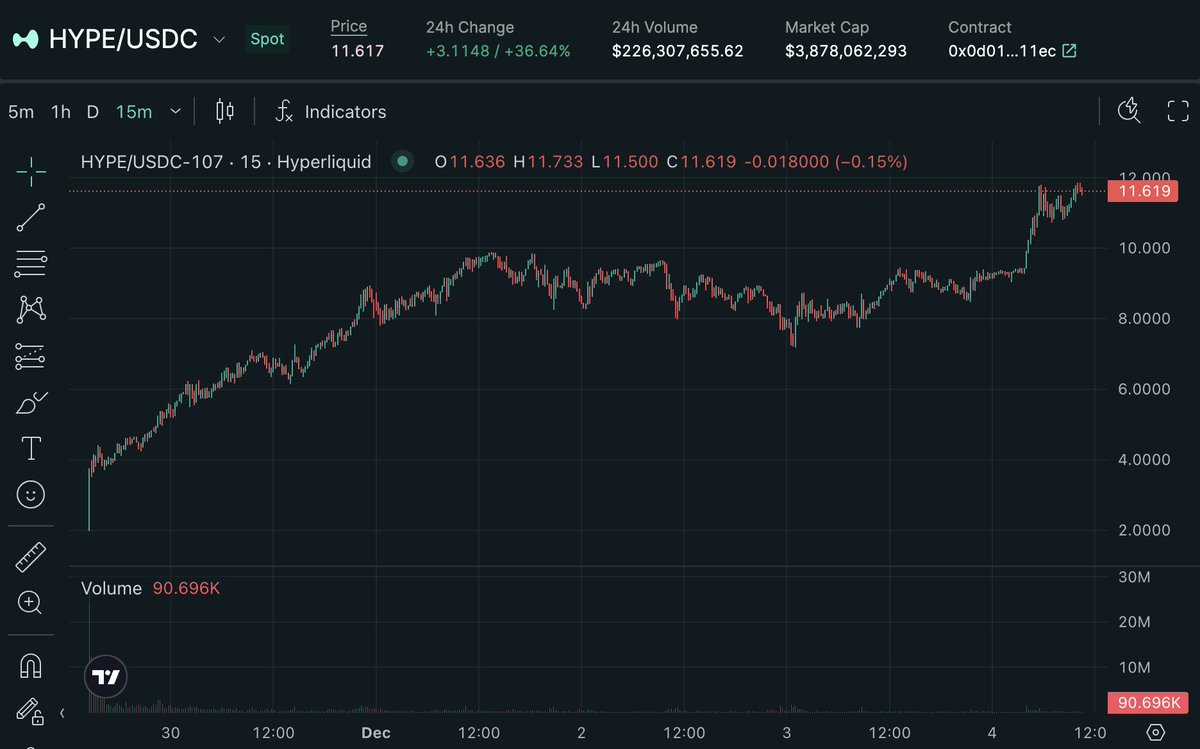Click the 24h Volume value
Image resolution: width=1200 pixels, height=749 pixels.
point(678,51)
